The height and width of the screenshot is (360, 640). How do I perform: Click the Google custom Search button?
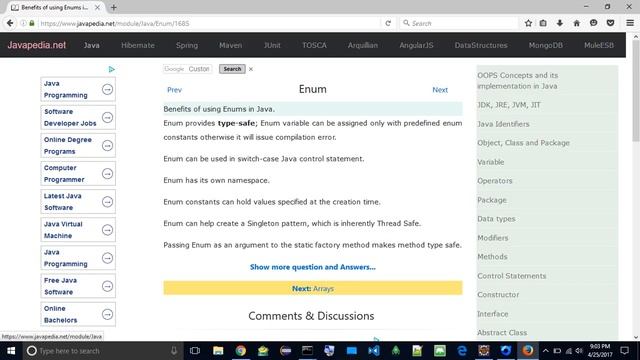tap(232, 69)
